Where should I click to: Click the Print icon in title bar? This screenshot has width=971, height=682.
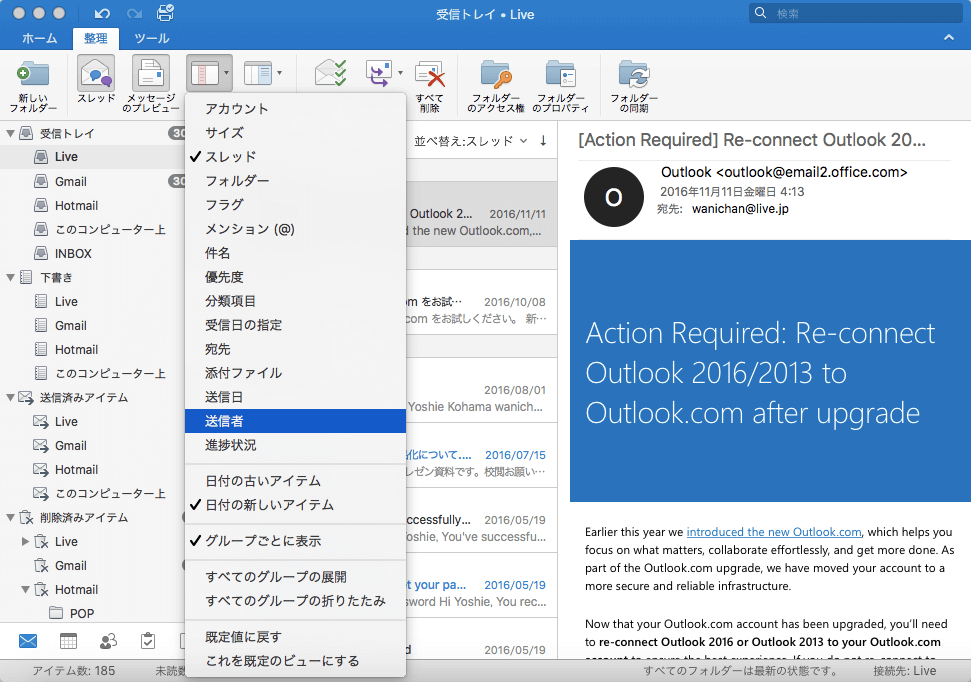pyautogui.click(x=165, y=12)
